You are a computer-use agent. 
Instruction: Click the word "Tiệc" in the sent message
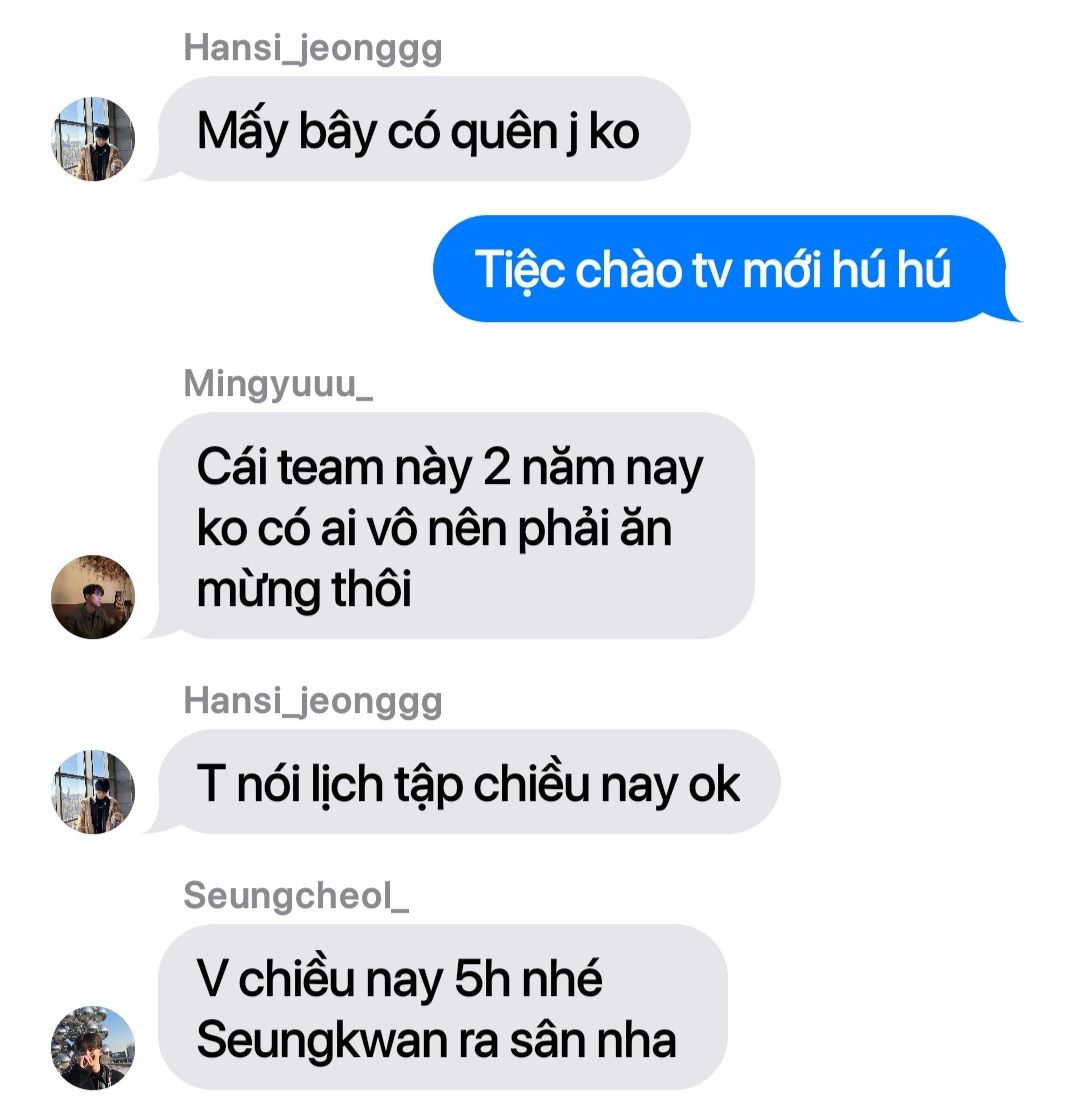[519, 270]
